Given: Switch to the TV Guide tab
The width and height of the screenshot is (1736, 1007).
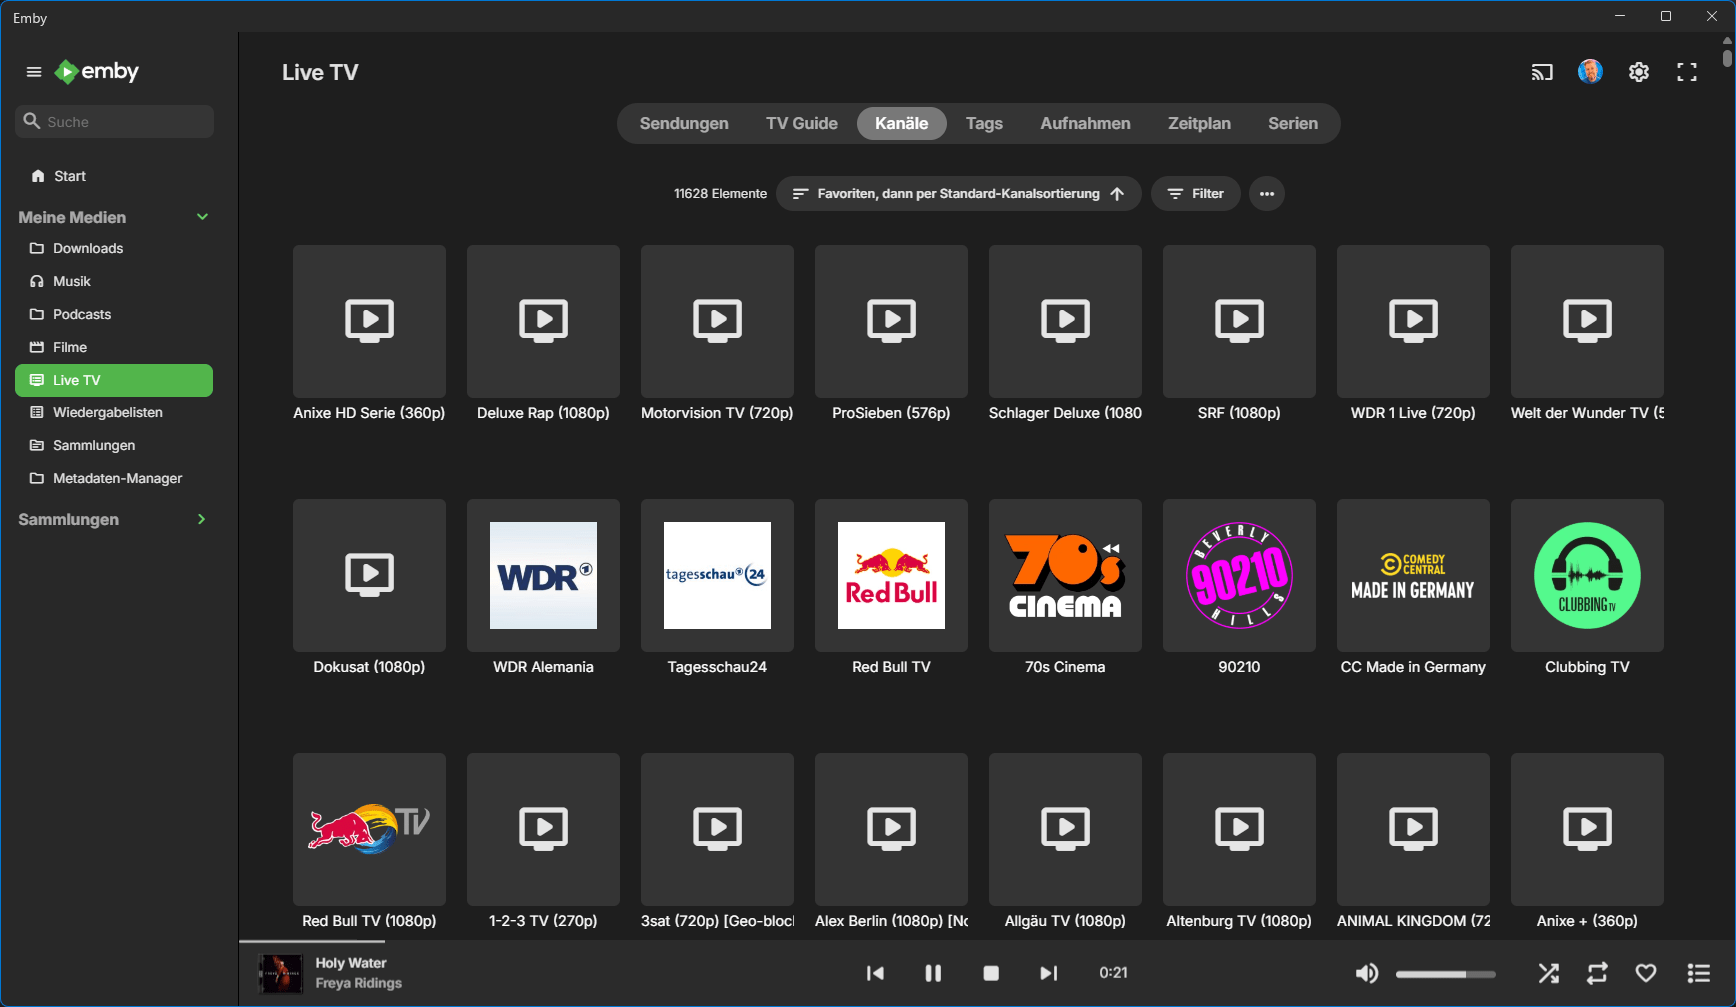Looking at the screenshot, I should coord(801,124).
